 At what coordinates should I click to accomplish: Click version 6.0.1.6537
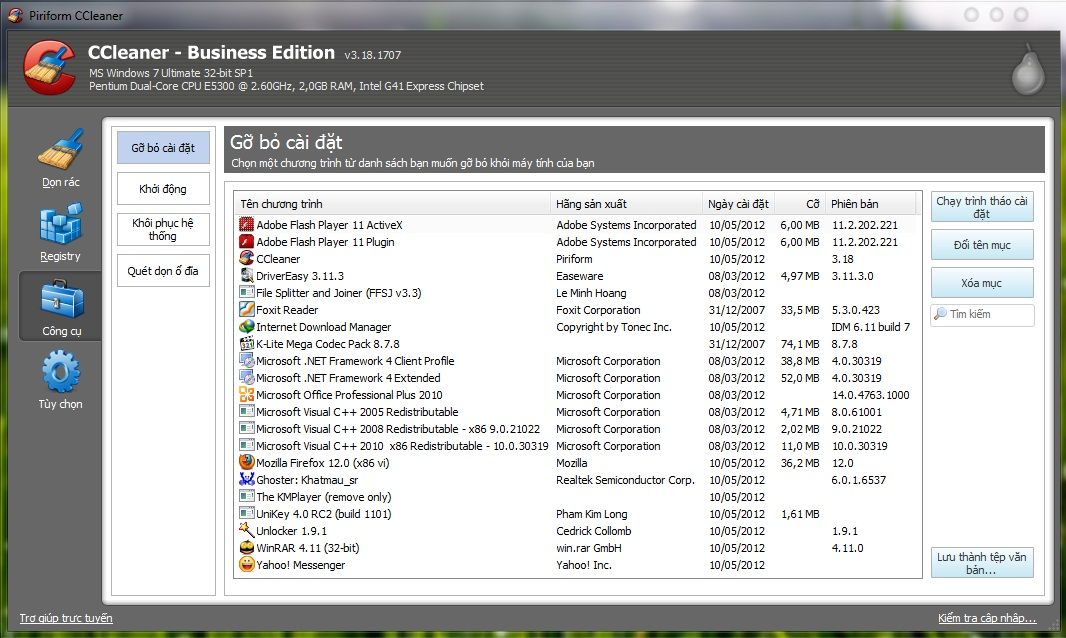coord(859,480)
